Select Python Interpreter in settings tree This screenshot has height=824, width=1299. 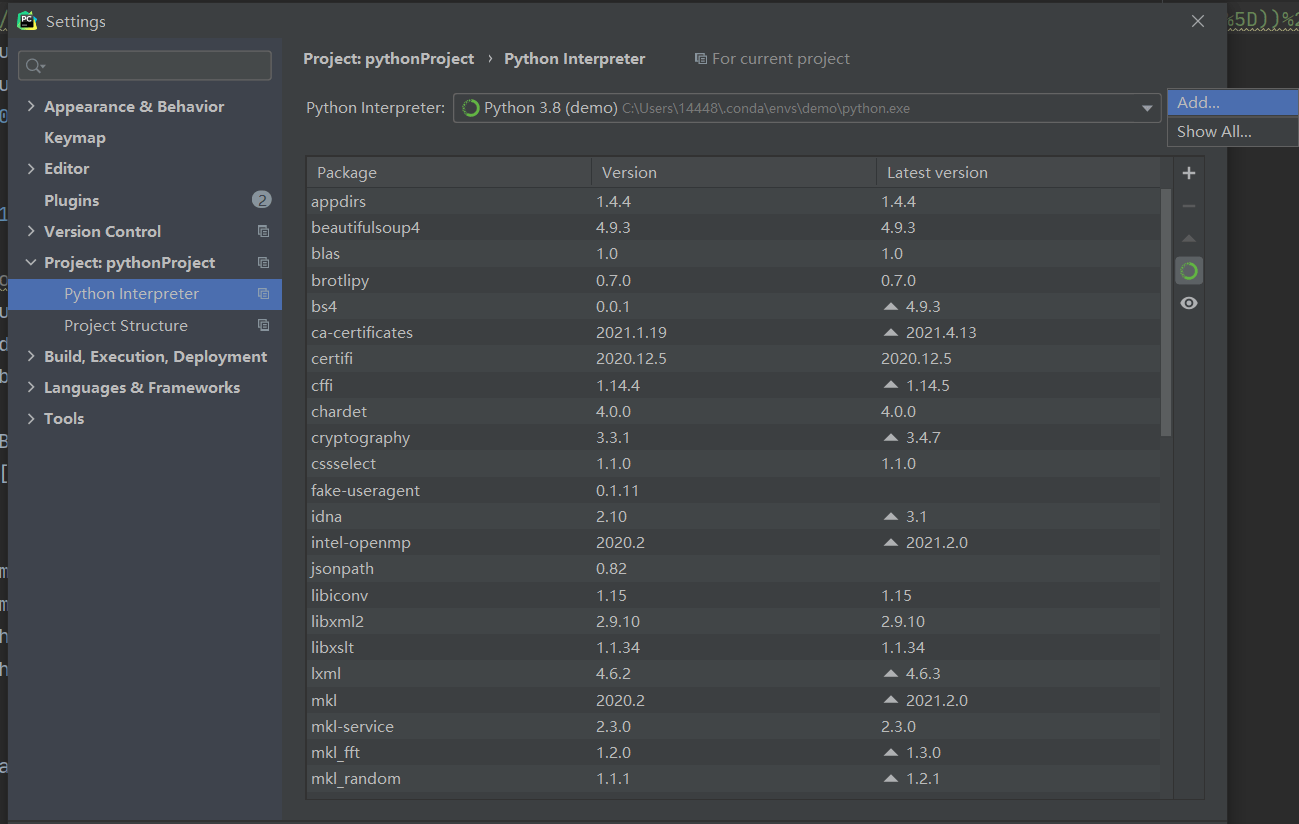coord(145,294)
